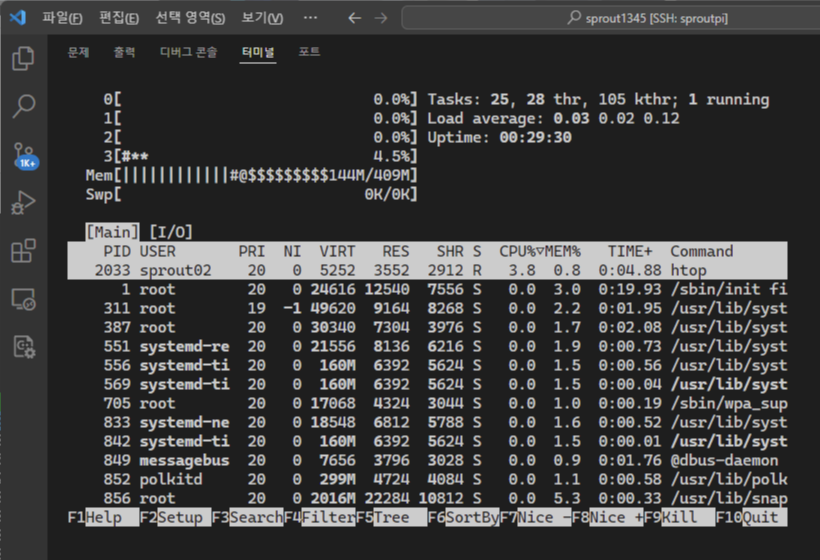
Task: Select the [Main] htop tab
Action: [x=112, y=232]
